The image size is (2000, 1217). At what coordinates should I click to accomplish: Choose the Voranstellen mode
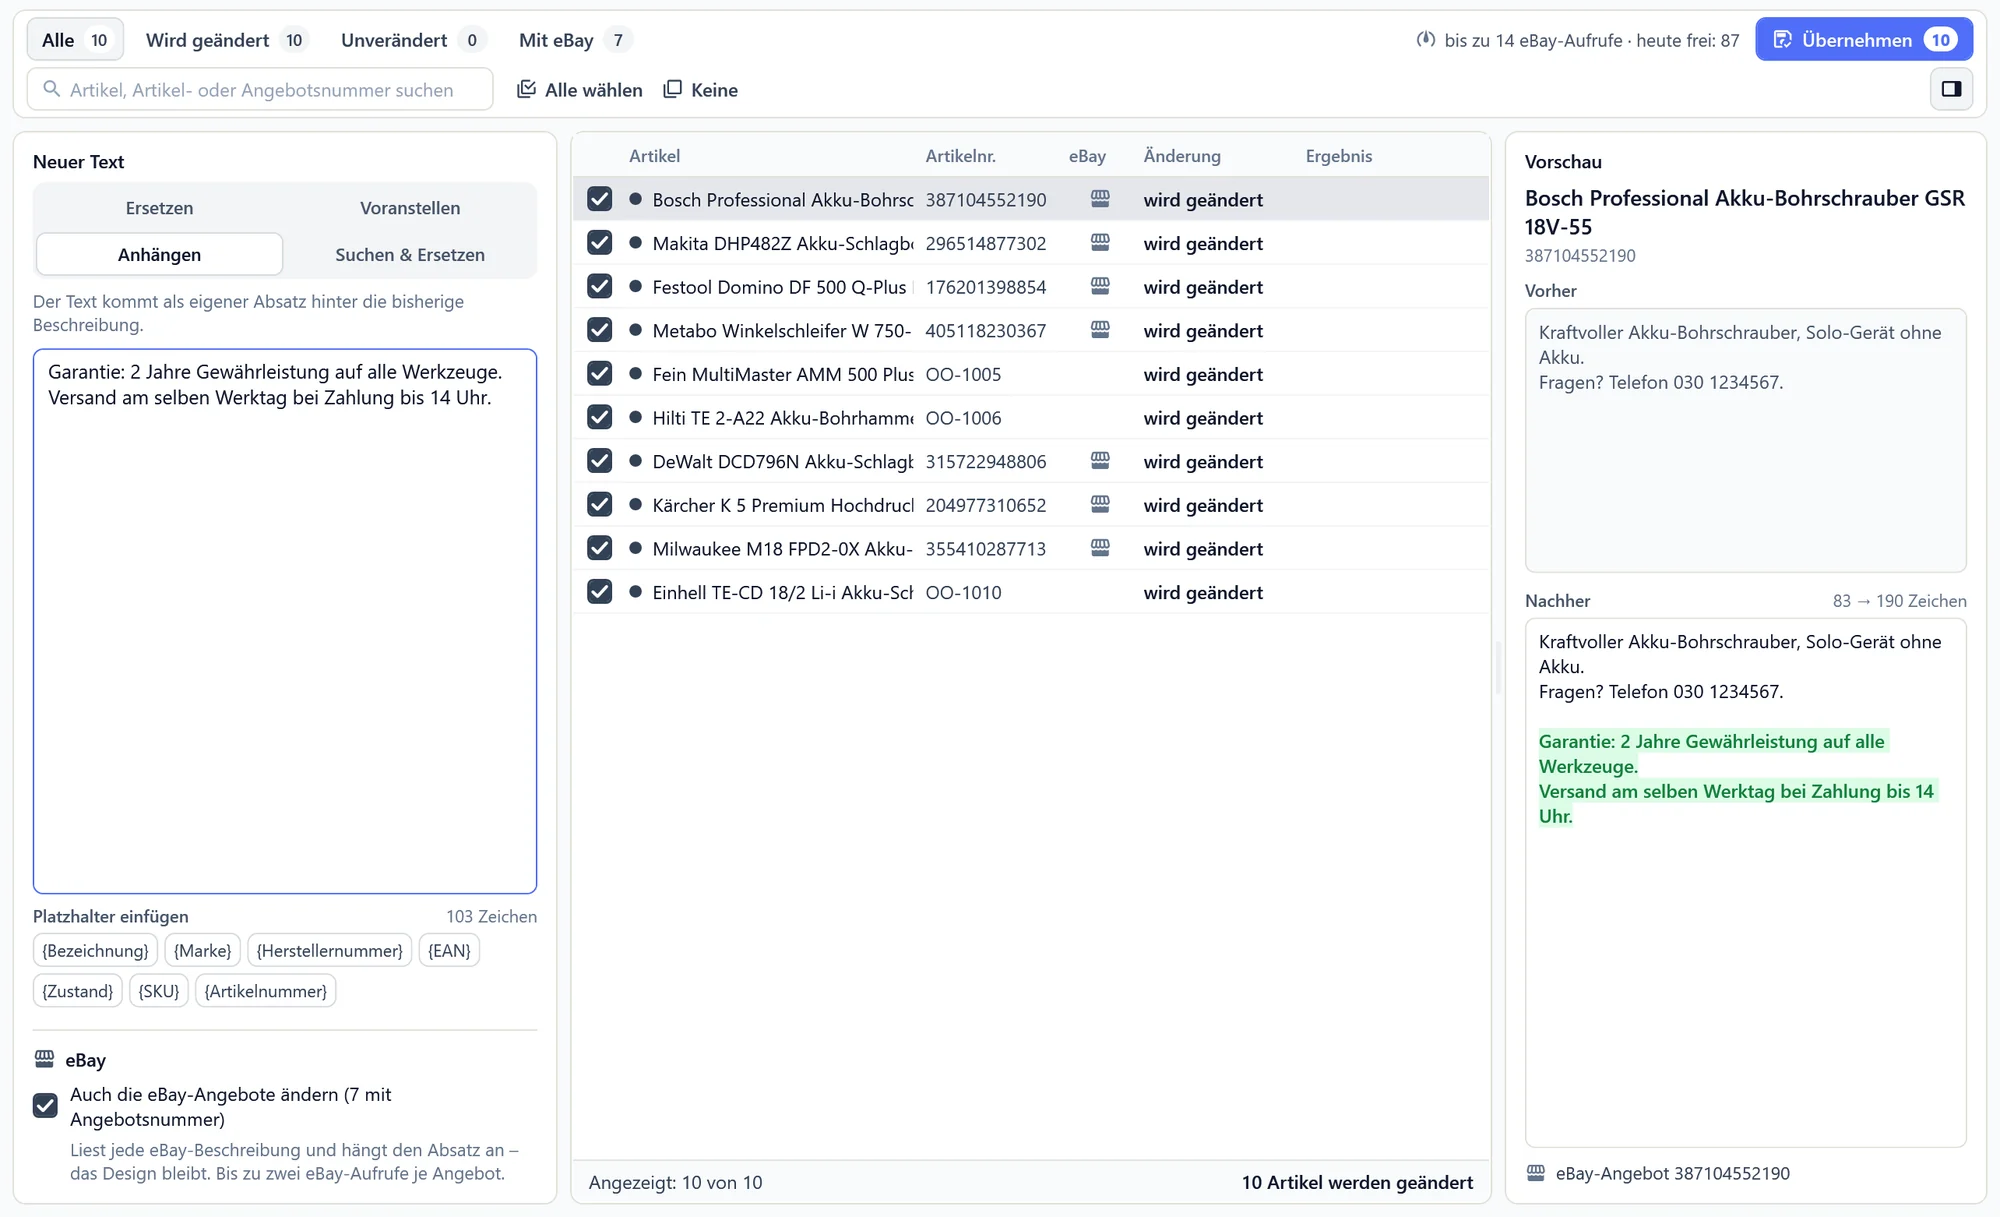pos(410,208)
